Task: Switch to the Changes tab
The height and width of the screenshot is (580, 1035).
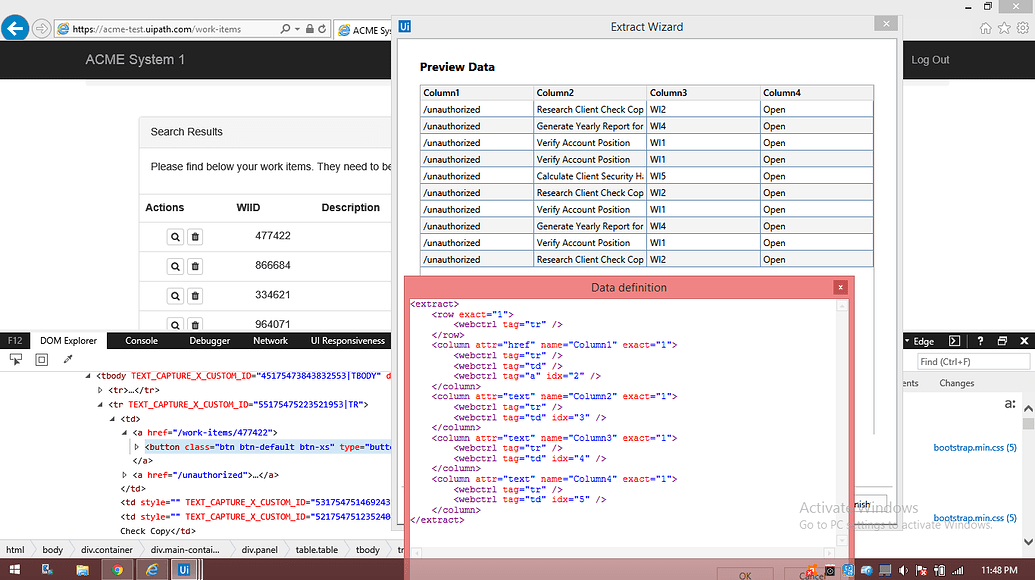Action: (956, 382)
